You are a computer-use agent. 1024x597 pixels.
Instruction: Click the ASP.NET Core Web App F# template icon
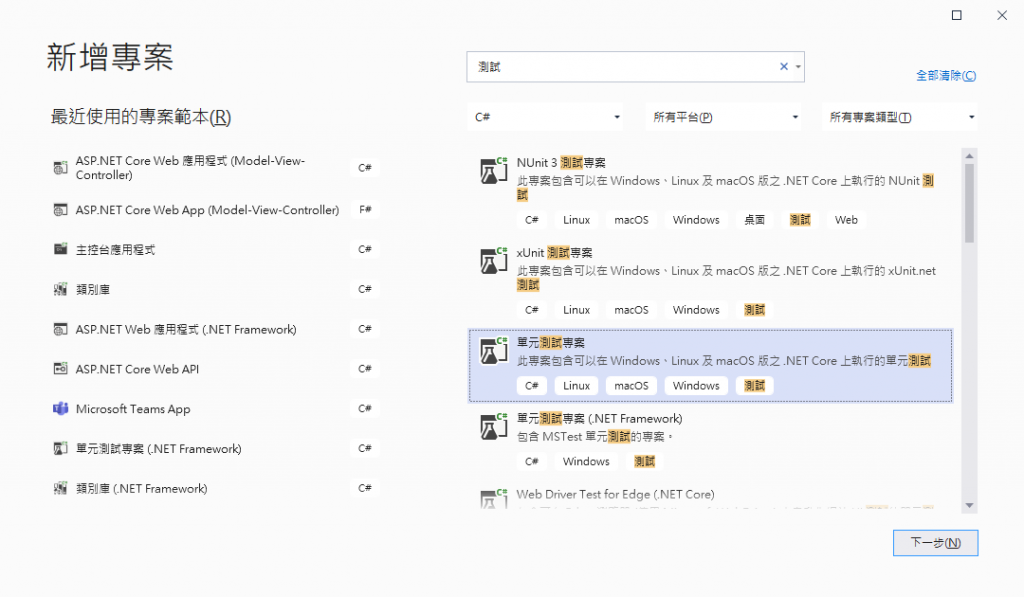tap(60, 210)
